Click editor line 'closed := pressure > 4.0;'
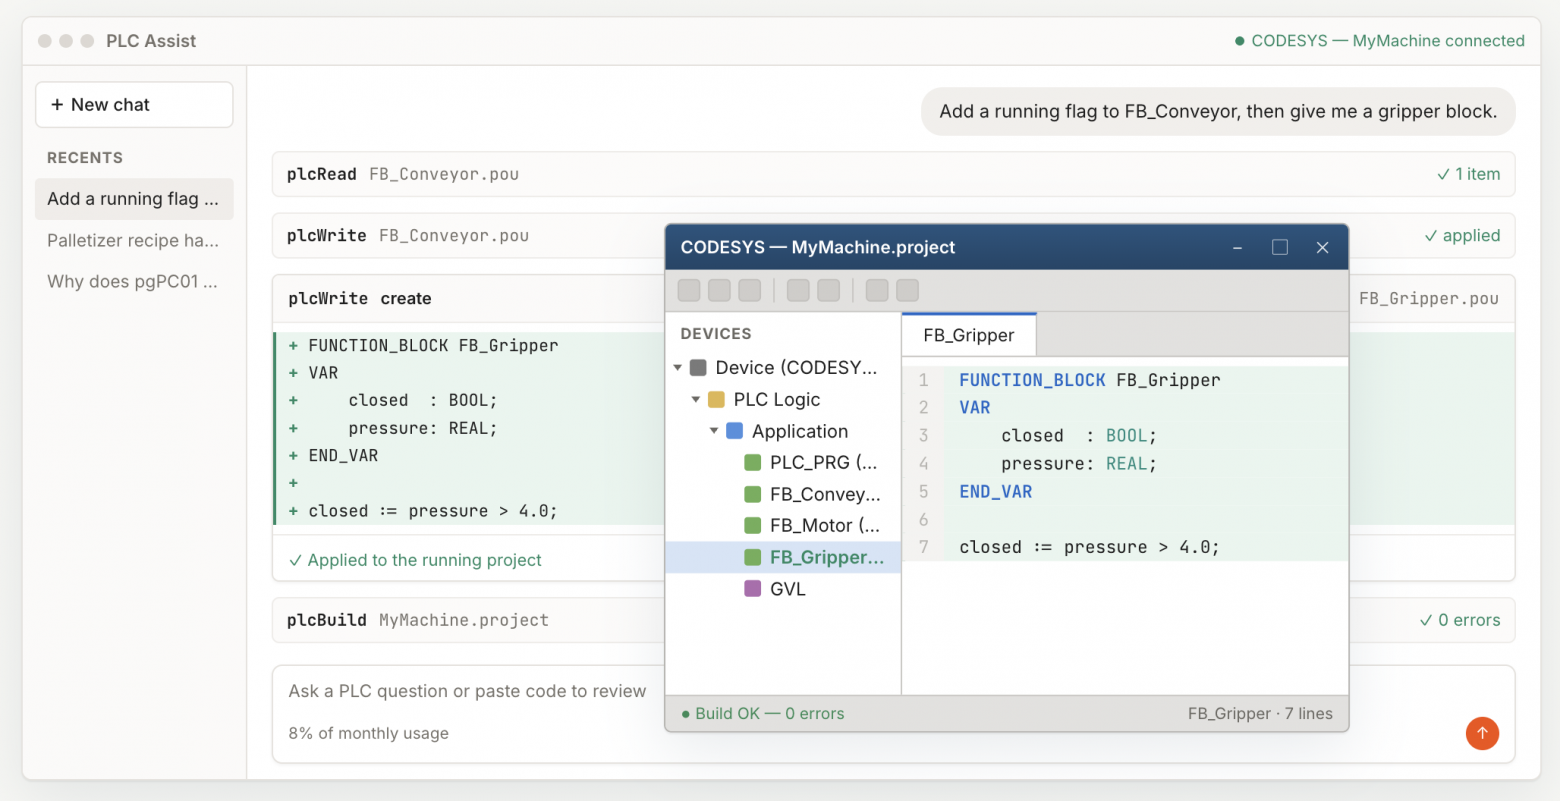Viewport: 1560px width, 801px height. coord(1090,547)
